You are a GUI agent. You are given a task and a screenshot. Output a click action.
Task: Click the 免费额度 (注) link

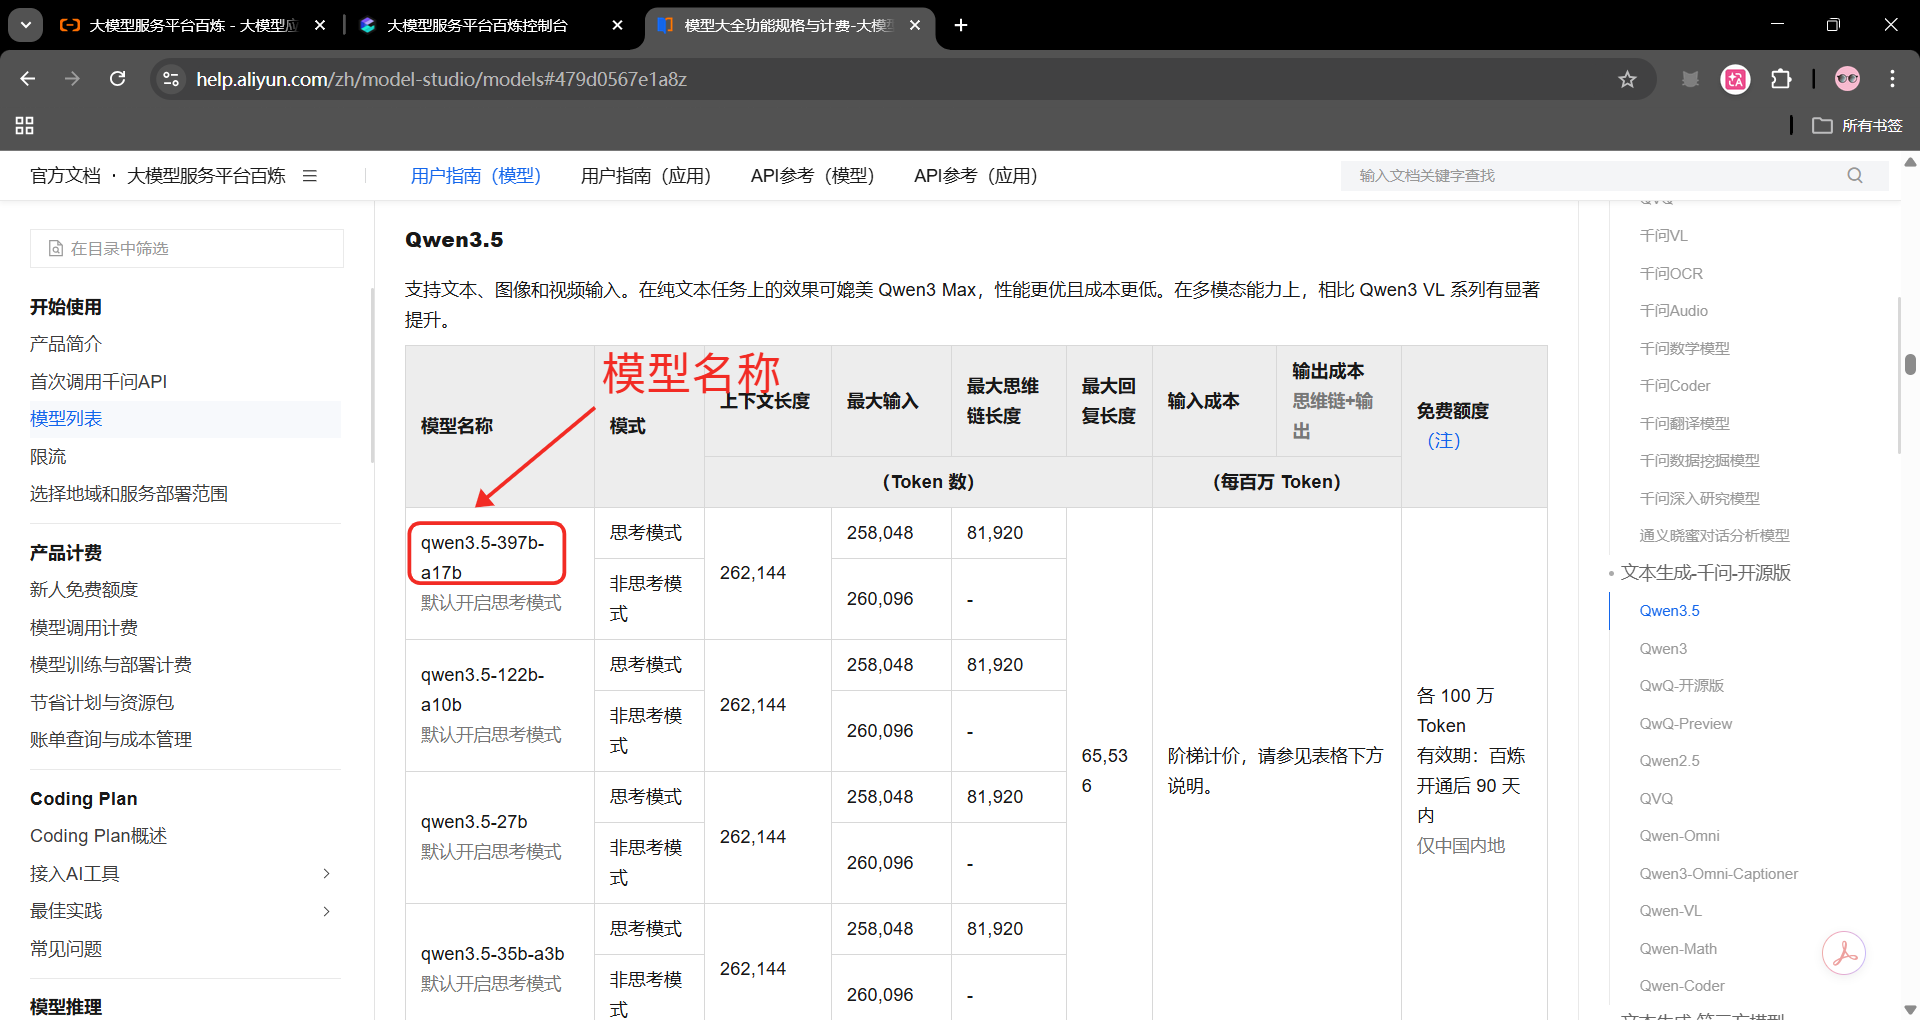1444,441
